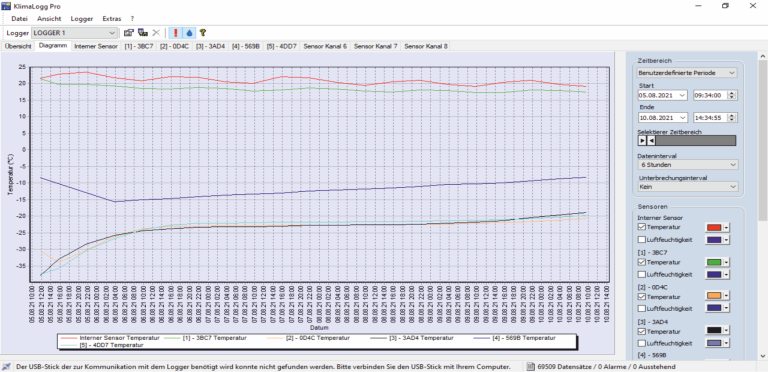Open the Benutzerdefinierte Periode dropdown

686,72
